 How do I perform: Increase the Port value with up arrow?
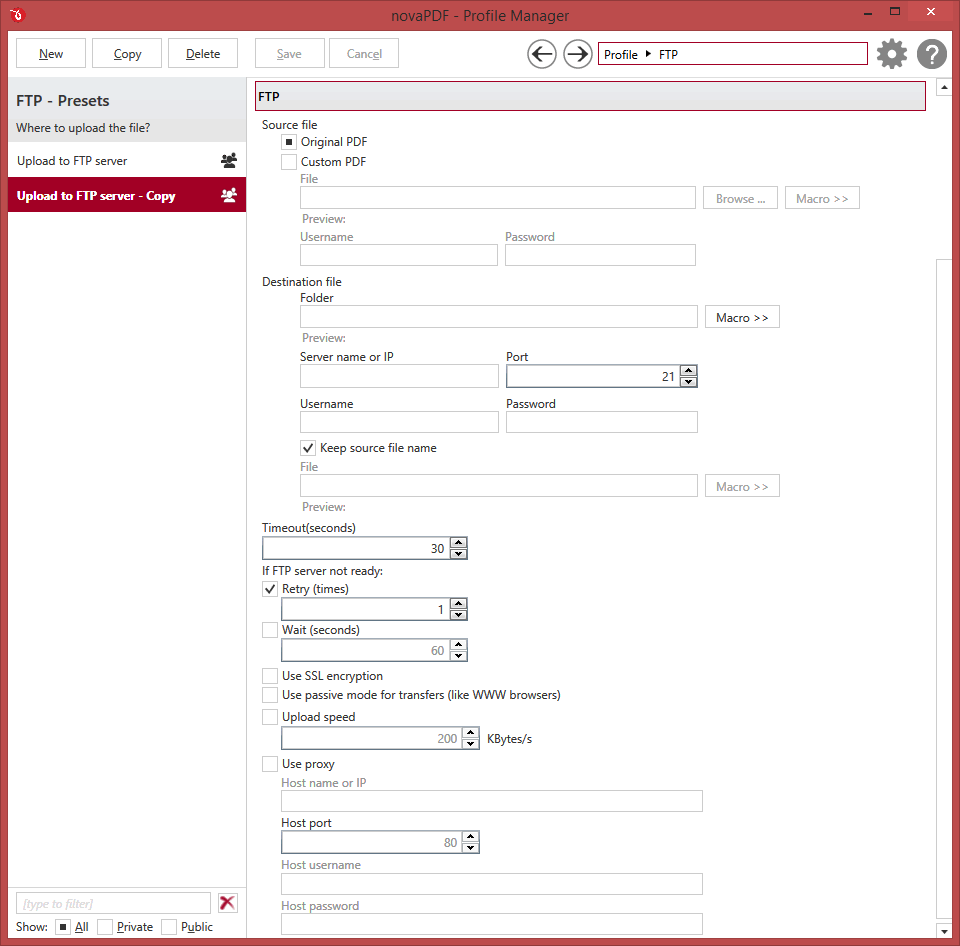[x=689, y=370]
